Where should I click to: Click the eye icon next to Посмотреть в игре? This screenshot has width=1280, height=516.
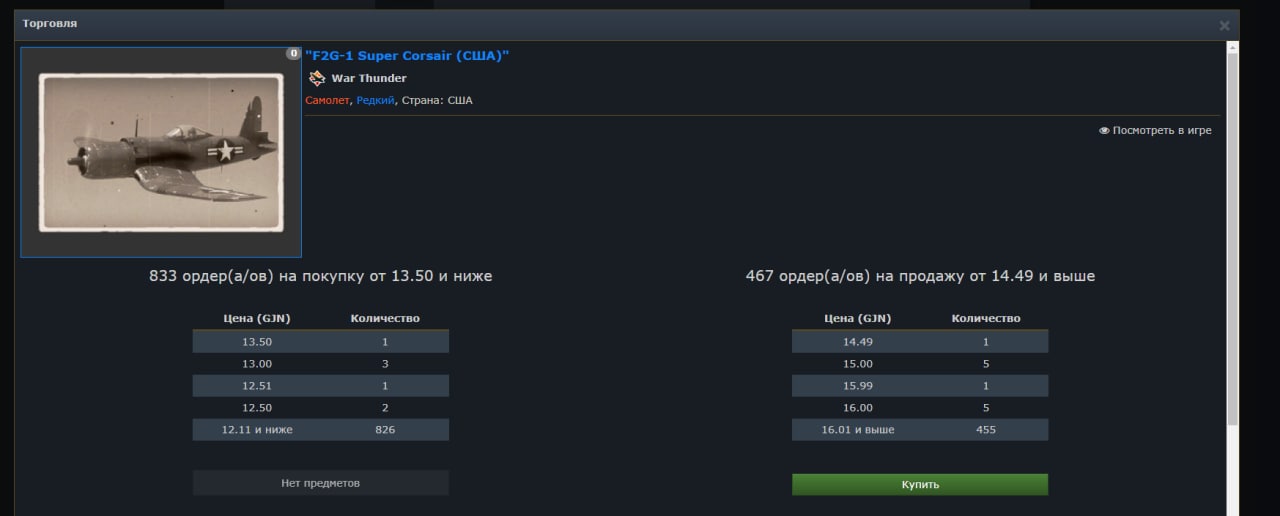pos(1104,131)
